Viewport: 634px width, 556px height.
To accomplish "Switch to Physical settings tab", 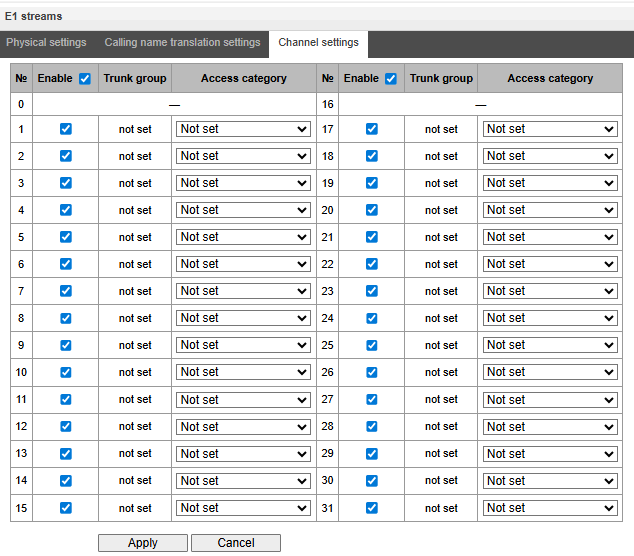I will [46, 43].
